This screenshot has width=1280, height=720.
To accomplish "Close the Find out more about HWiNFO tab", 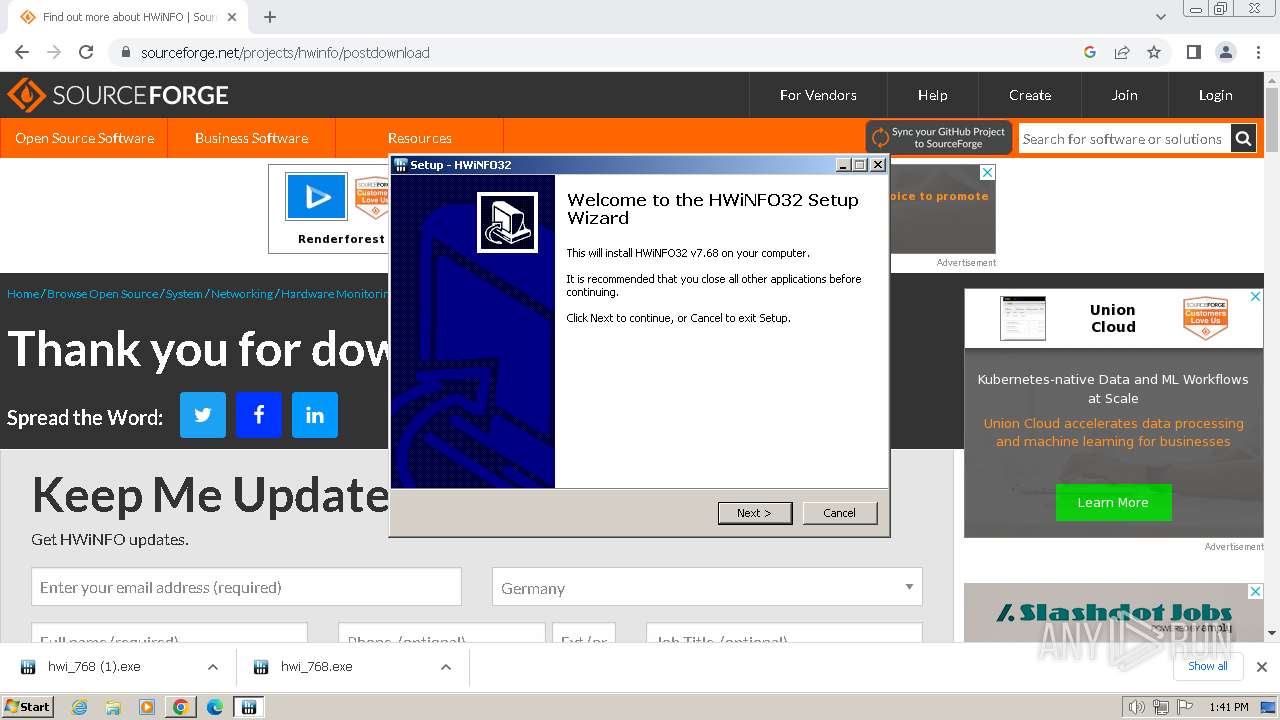I will [233, 17].
